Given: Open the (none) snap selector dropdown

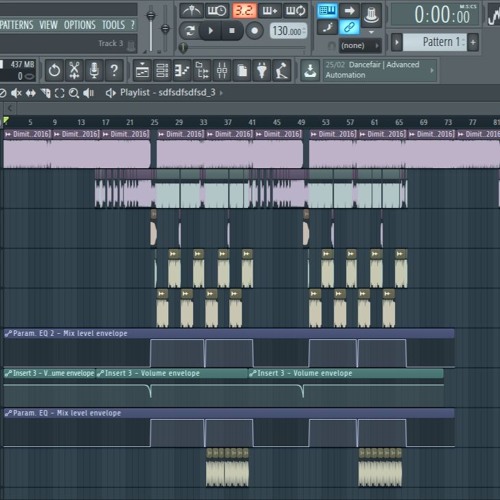Looking at the screenshot, I should click(x=360, y=46).
